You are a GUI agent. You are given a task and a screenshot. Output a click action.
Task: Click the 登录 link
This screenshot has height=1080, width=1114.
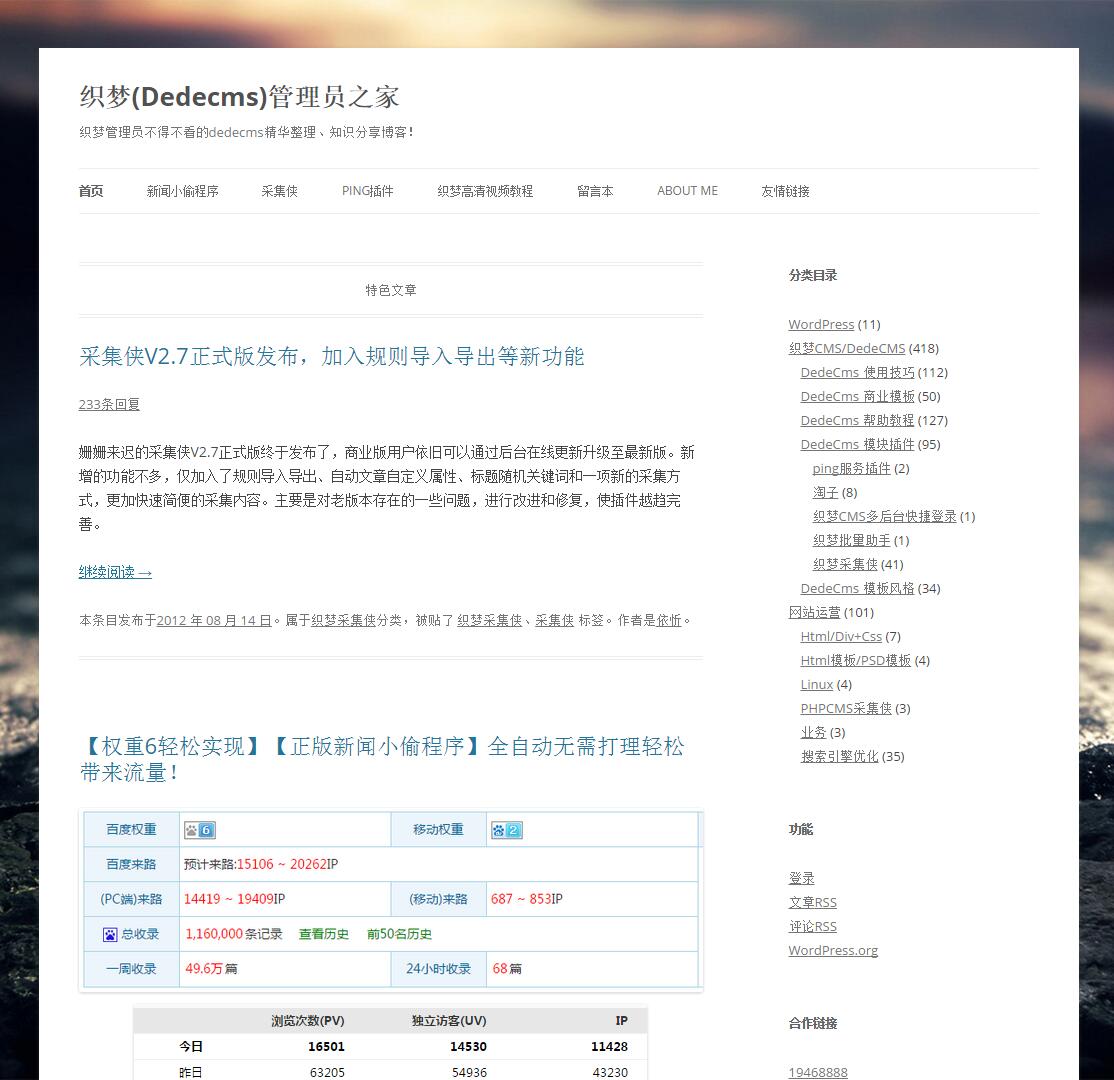coord(801,878)
